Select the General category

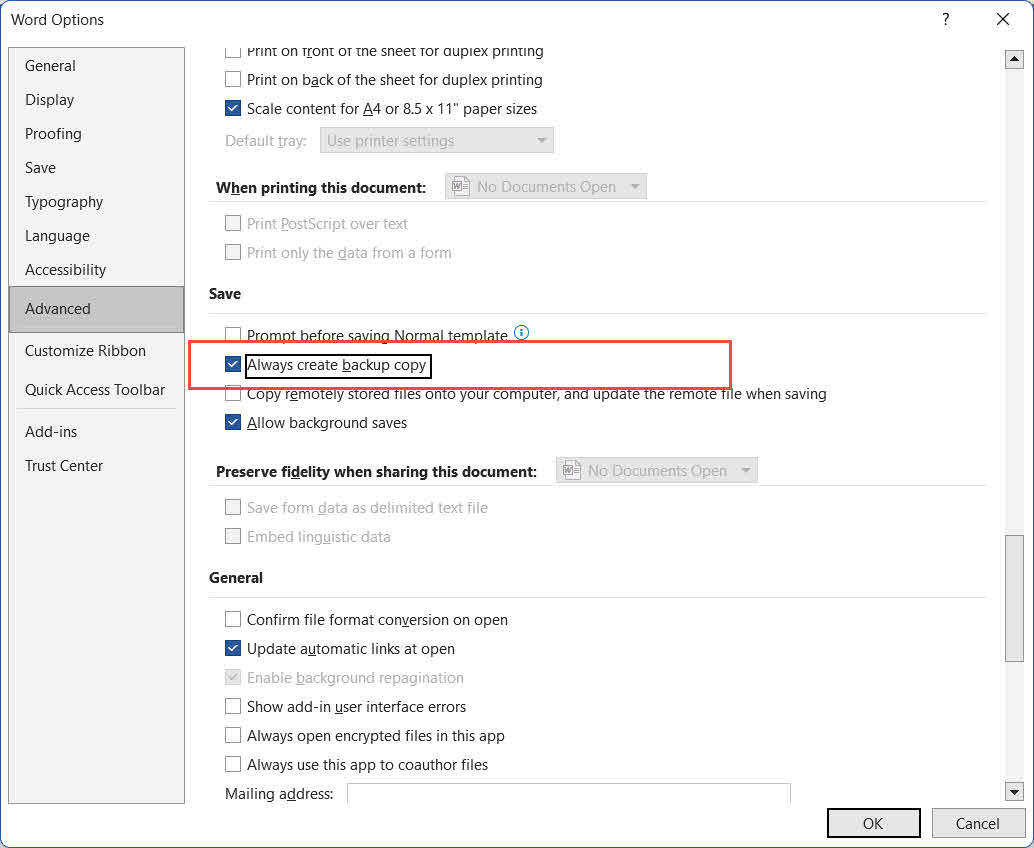(x=96, y=66)
